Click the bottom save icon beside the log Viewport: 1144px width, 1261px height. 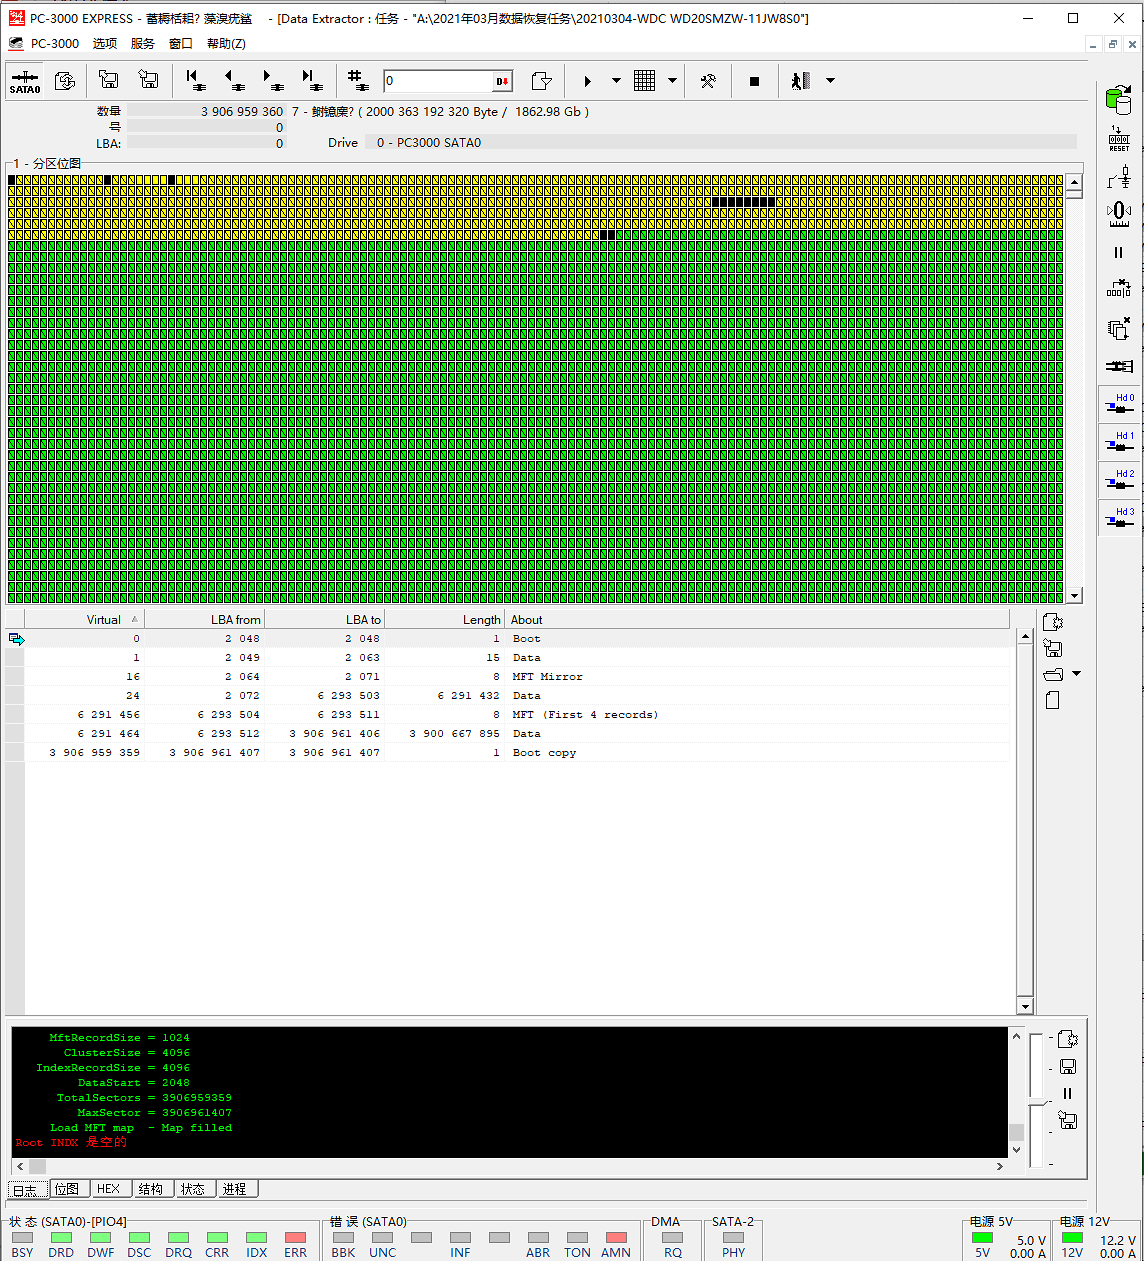[1067, 1121]
